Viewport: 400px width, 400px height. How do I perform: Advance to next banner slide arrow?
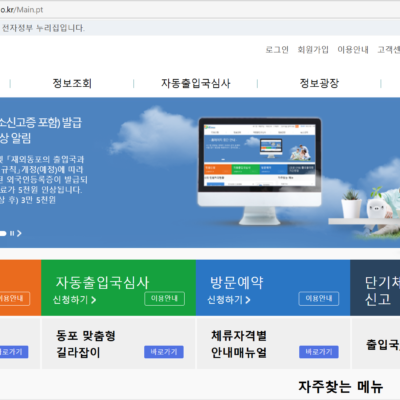pos(19,233)
